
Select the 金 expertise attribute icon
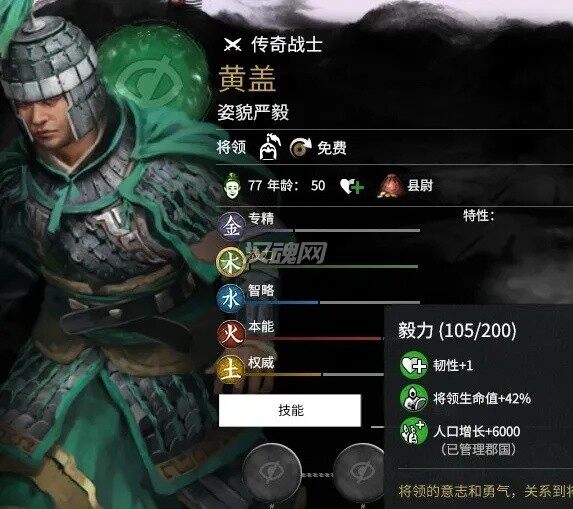click(x=231, y=227)
